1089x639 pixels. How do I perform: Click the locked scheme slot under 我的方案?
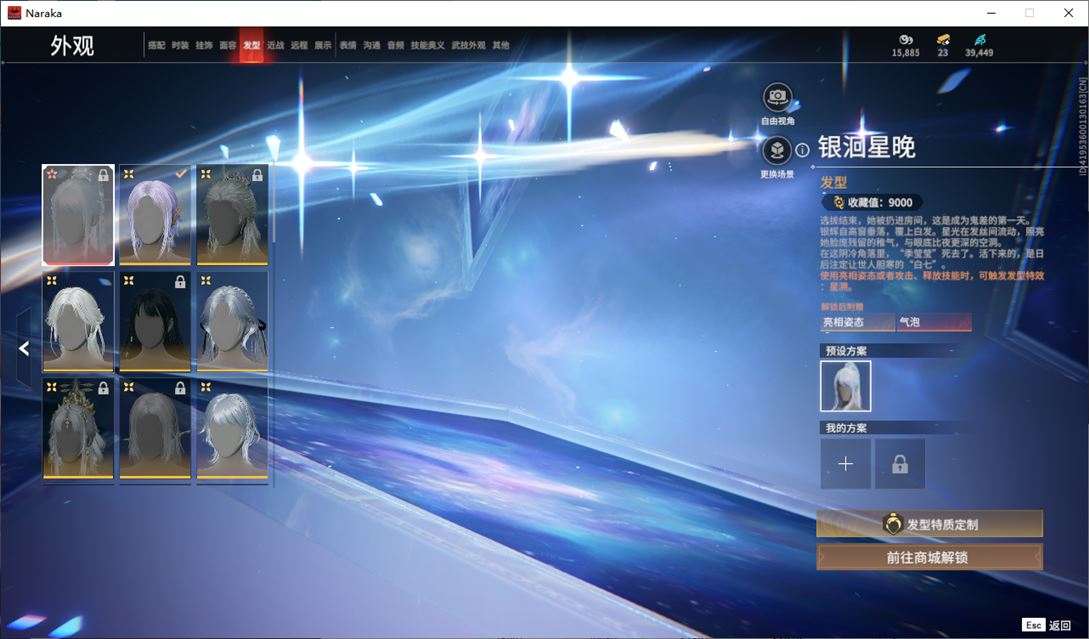pyautogui.click(x=899, y=463)
